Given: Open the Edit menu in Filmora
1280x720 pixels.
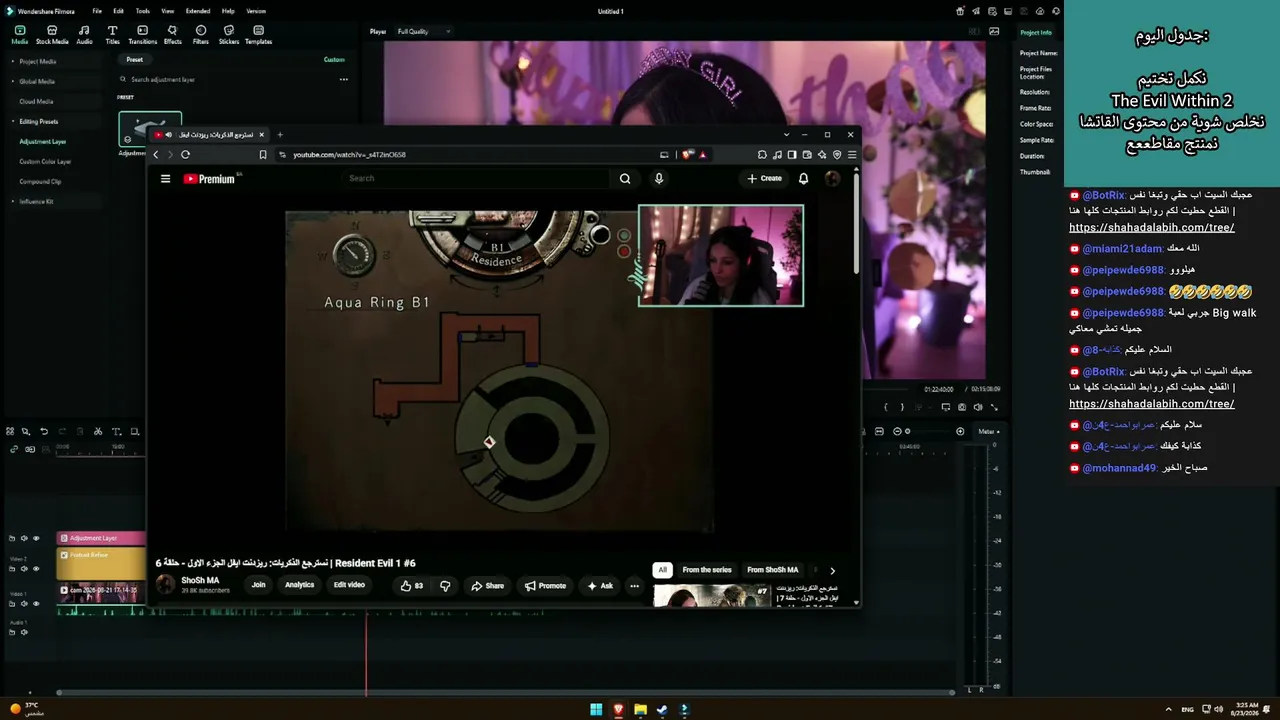Looking at the screenshot, I should 118,11.
